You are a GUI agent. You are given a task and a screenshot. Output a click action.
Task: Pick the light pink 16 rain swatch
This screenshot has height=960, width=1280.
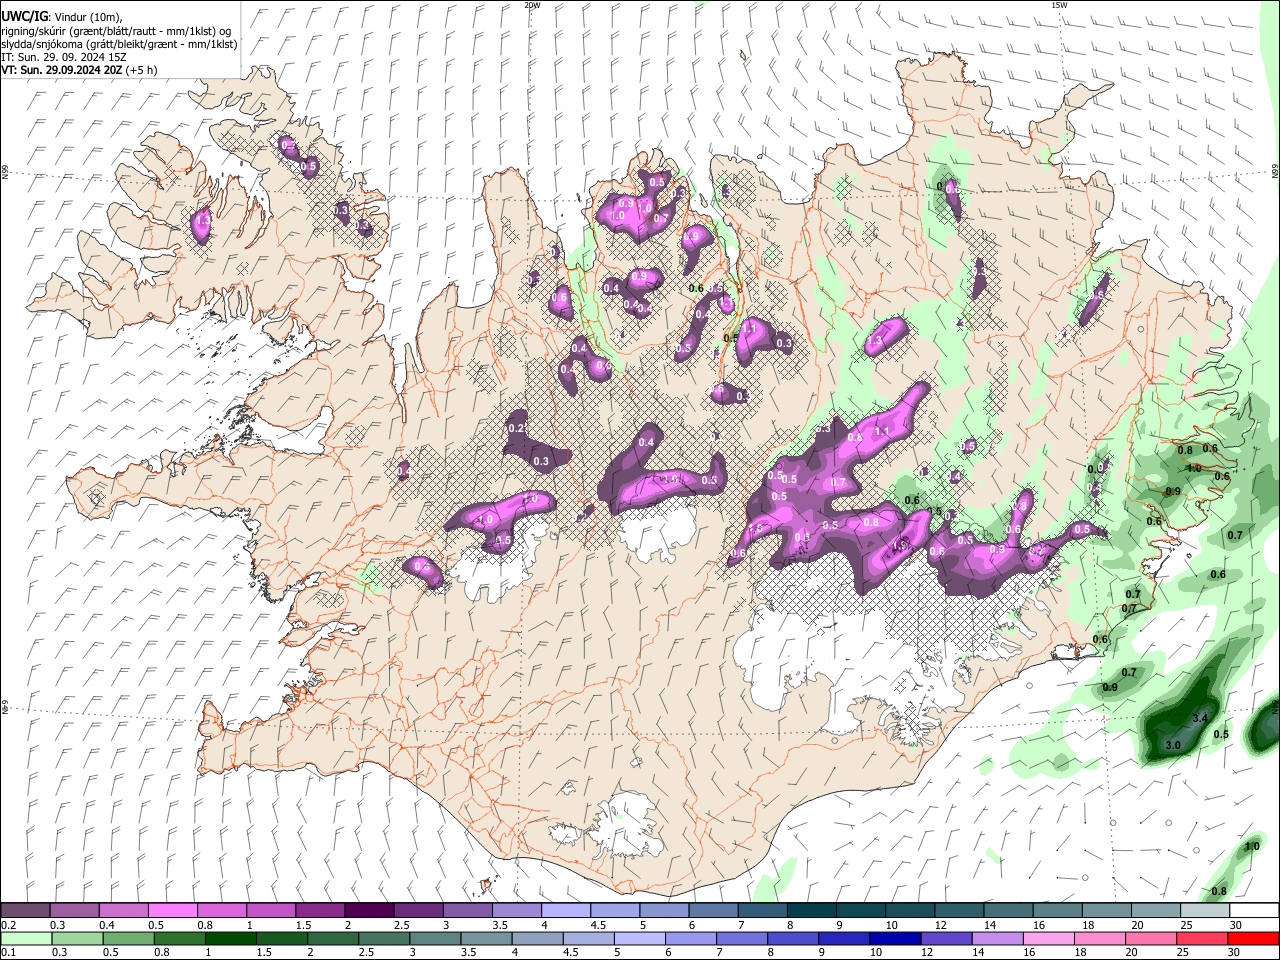(1048, 939)
